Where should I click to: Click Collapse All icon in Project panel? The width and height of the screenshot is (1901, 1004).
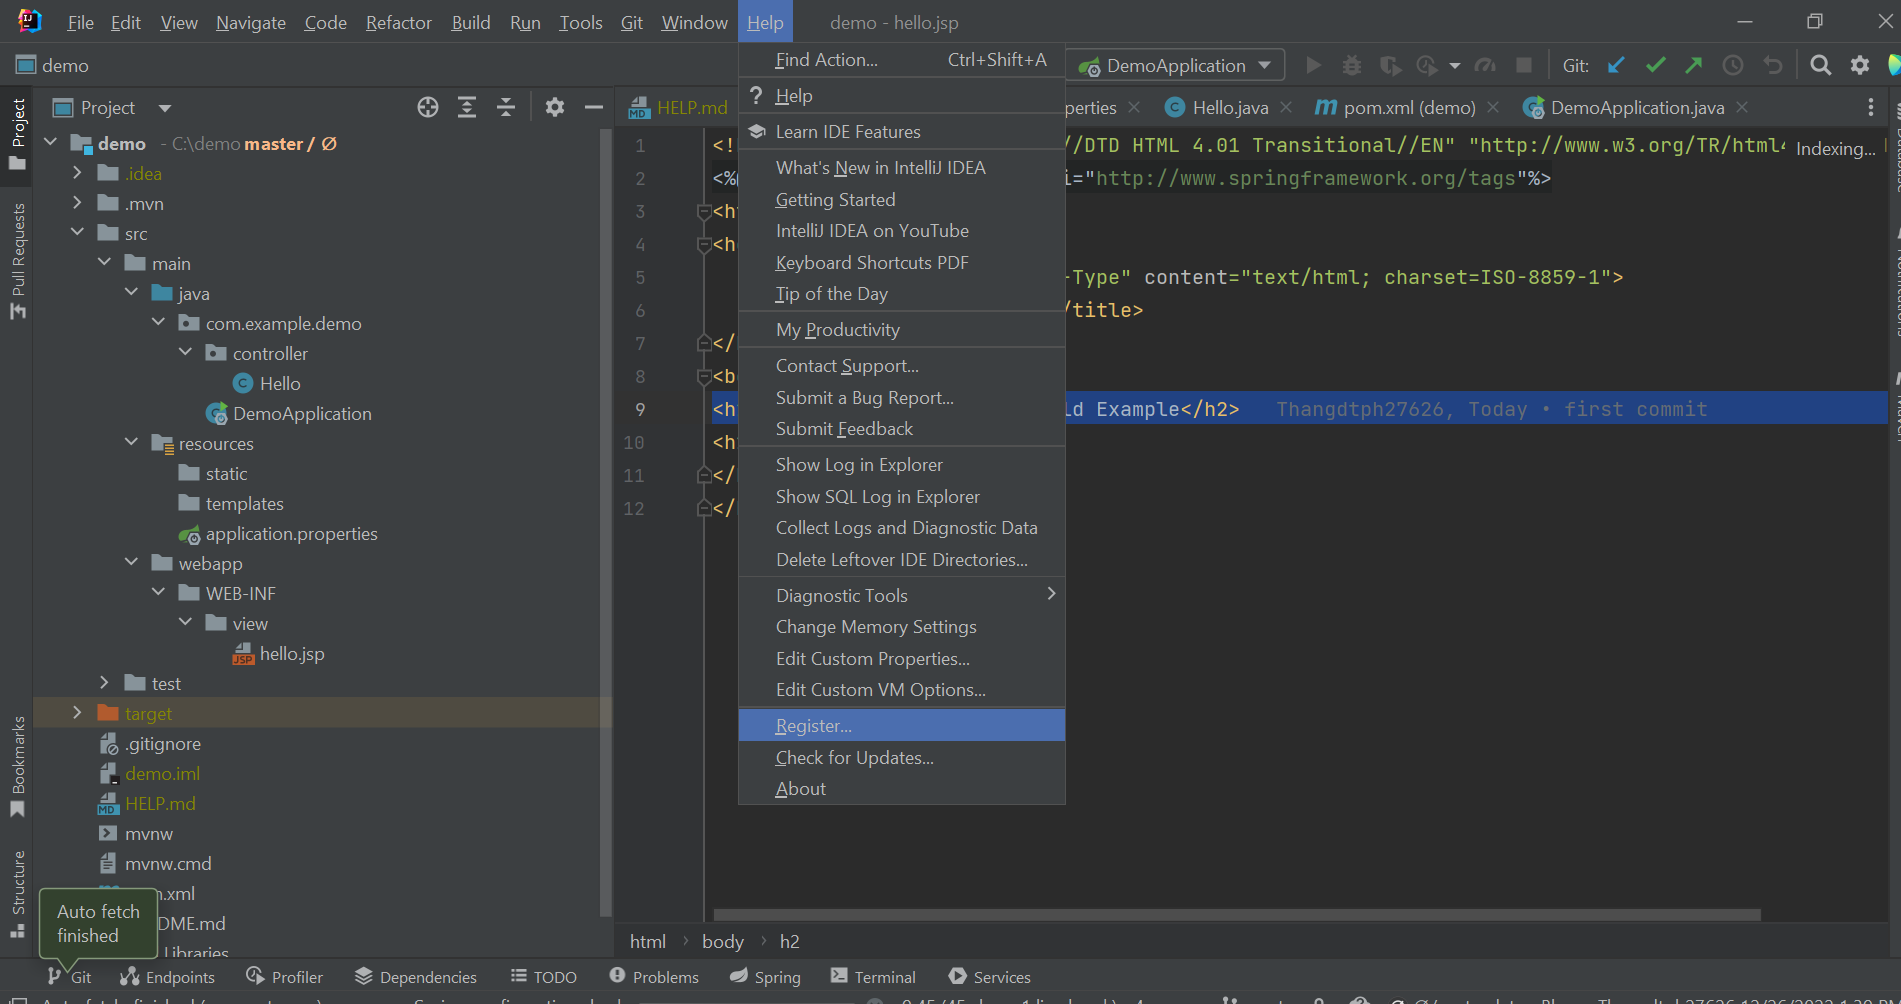[x=506, y=107]
